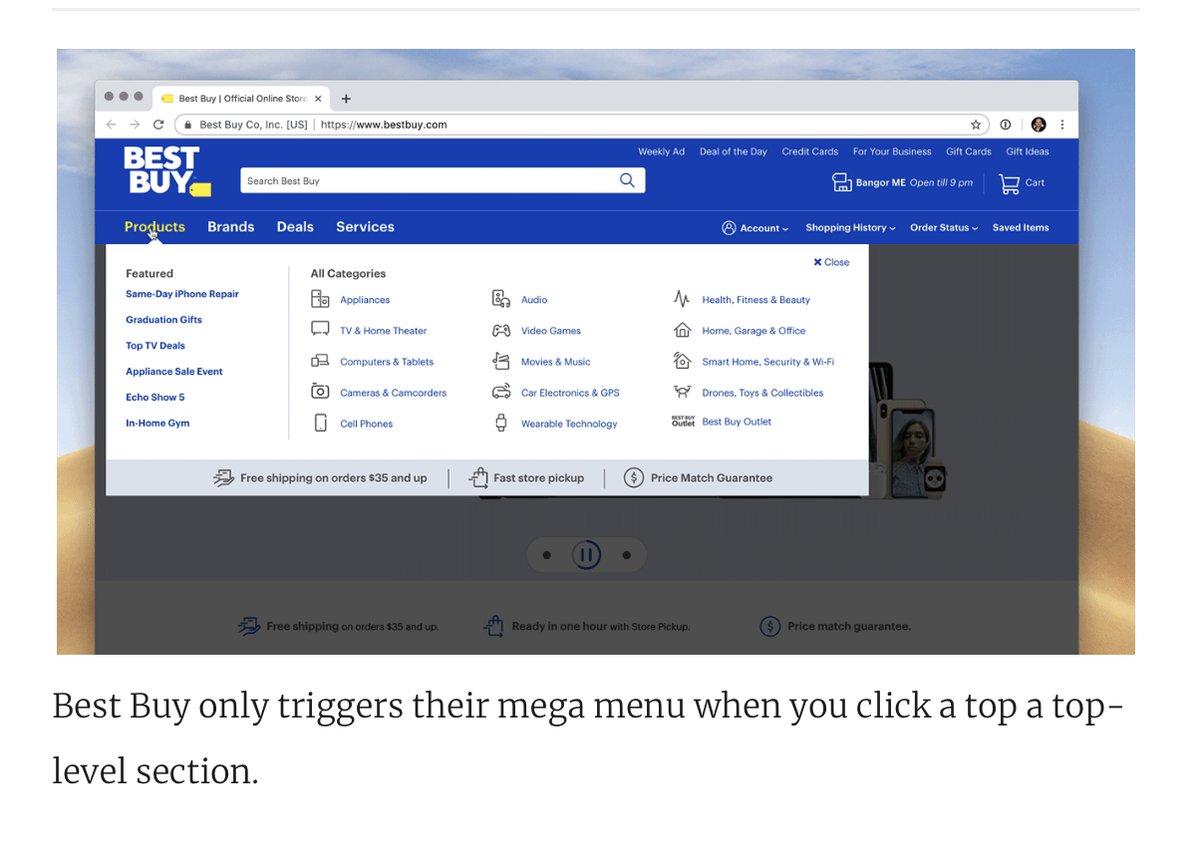The width and height of the screenshot is (1200, 866).
Task: Open a new browser tab
Action: [346, 99]
